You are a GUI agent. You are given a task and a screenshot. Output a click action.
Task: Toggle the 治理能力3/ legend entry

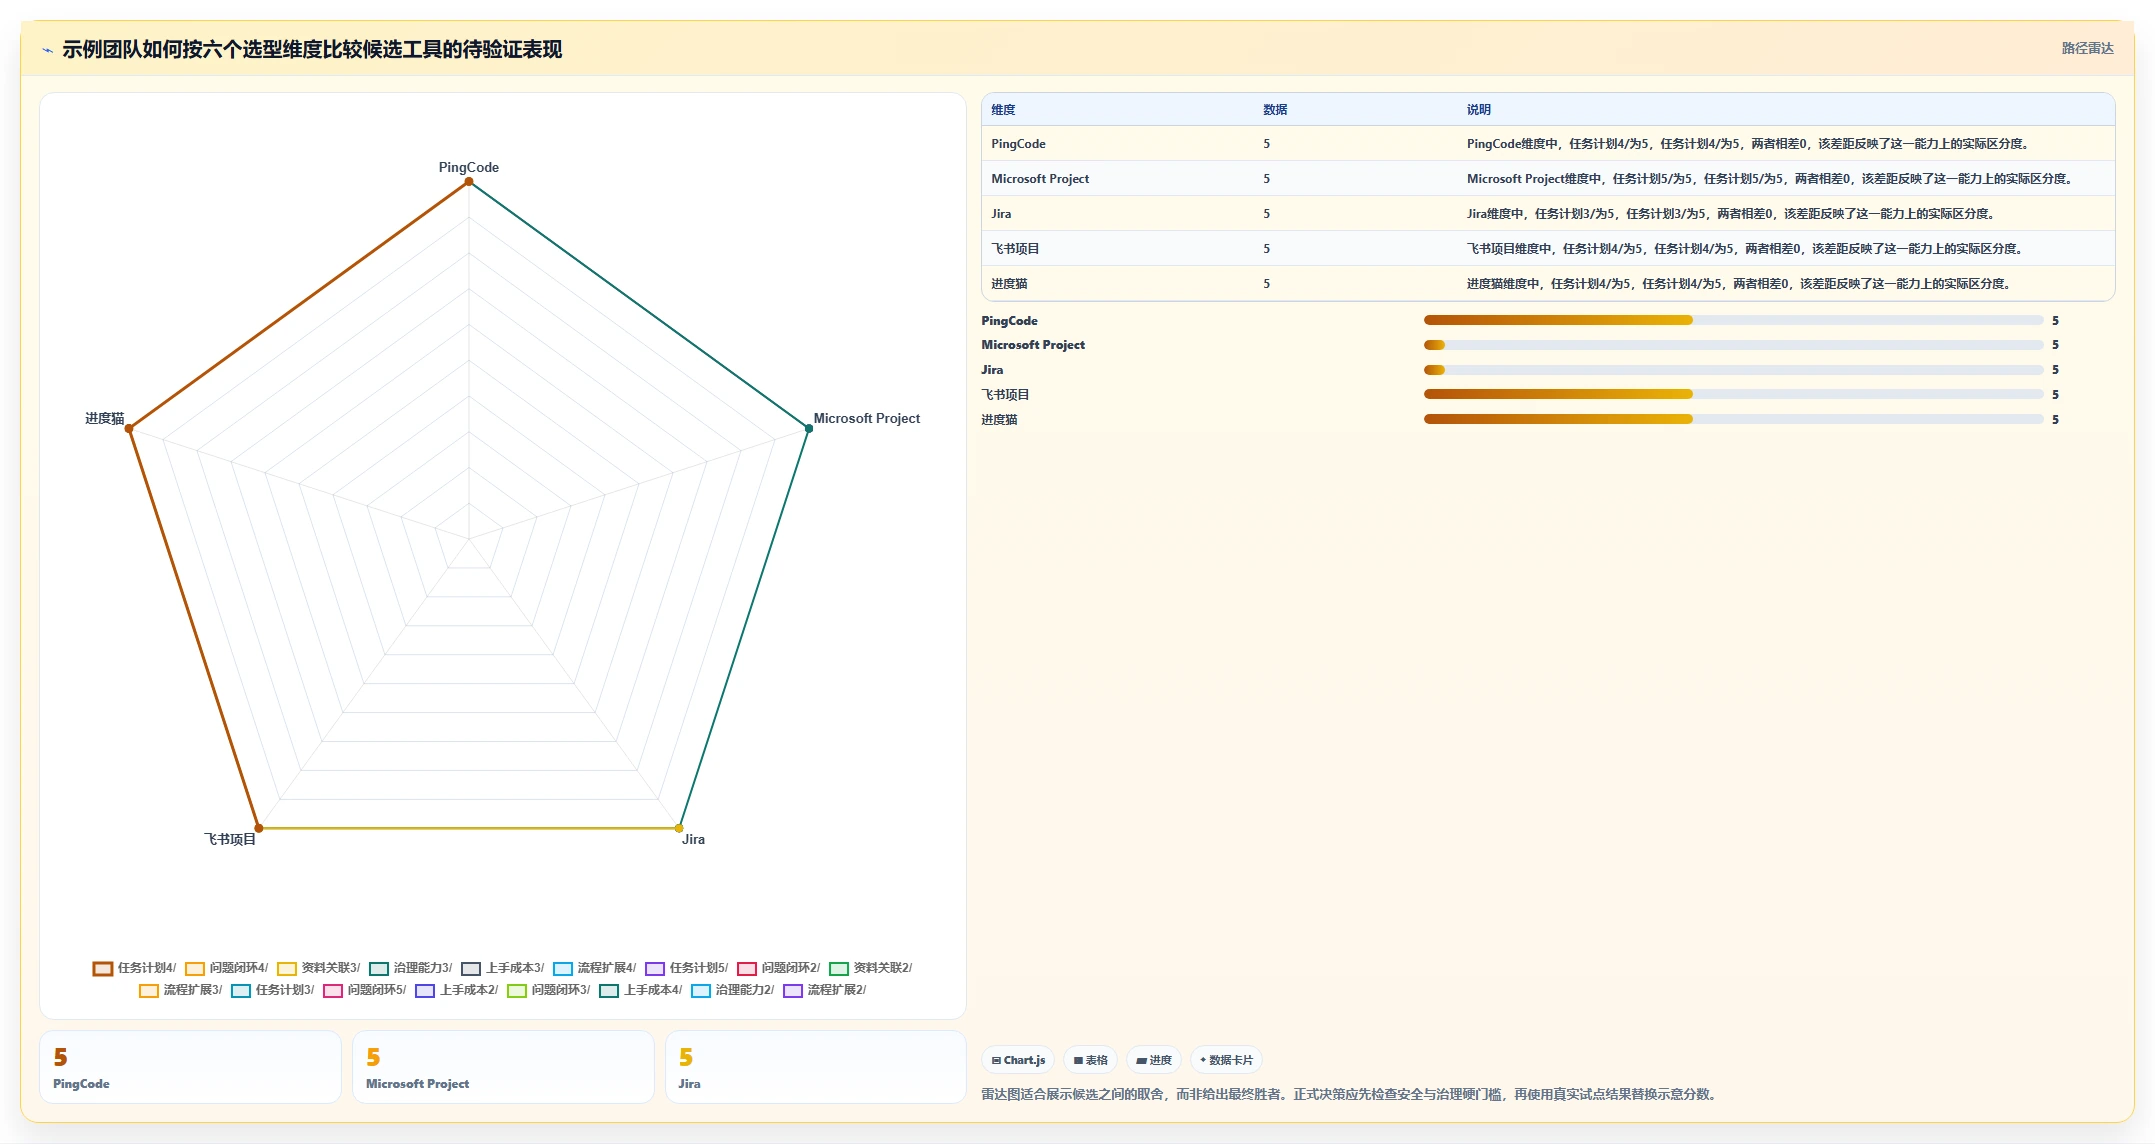click(410, 968)
